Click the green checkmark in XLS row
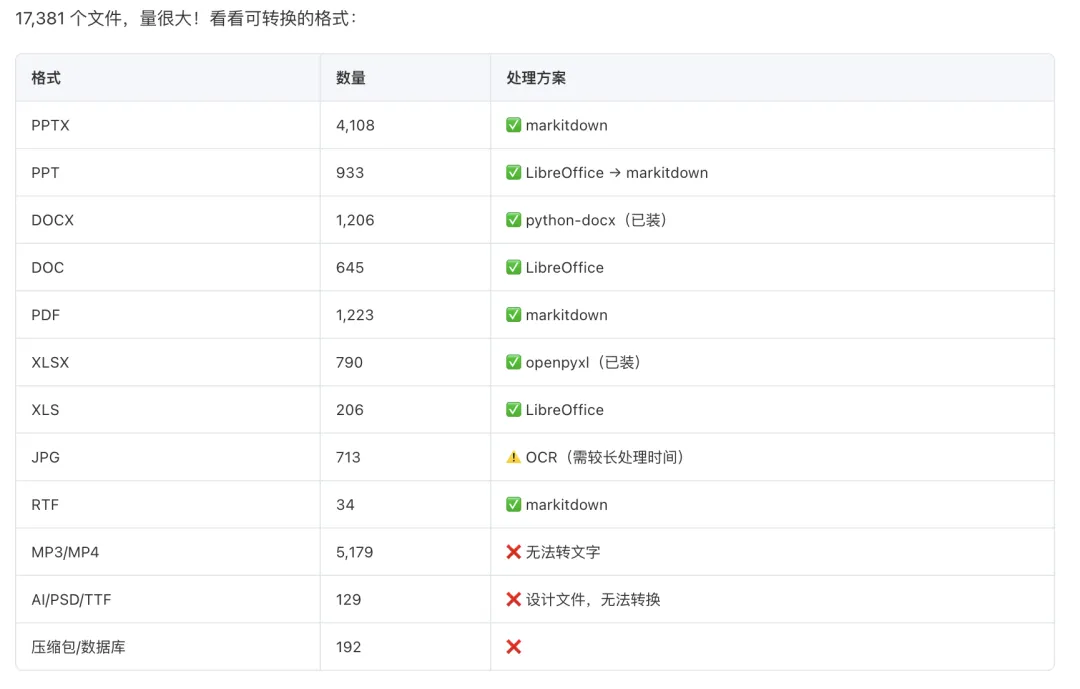The height and width of the screenshot is (689, 1080). coord(513,409)
